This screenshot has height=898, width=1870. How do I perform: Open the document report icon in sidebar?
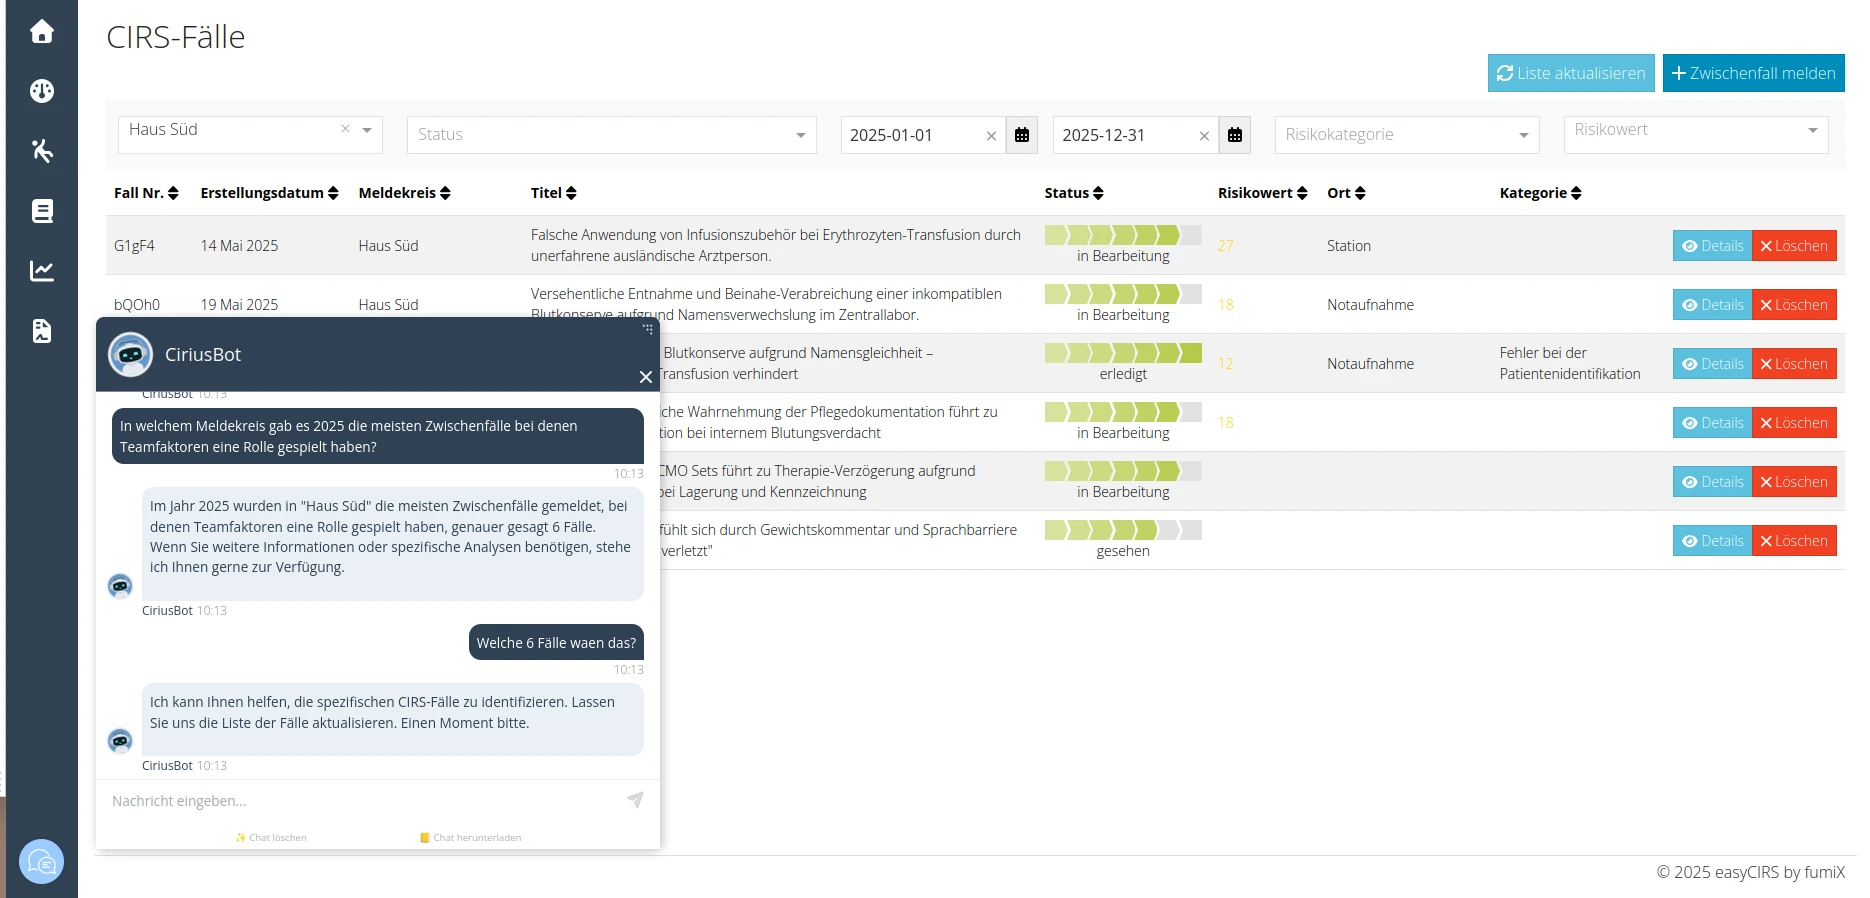click(41, 331)
